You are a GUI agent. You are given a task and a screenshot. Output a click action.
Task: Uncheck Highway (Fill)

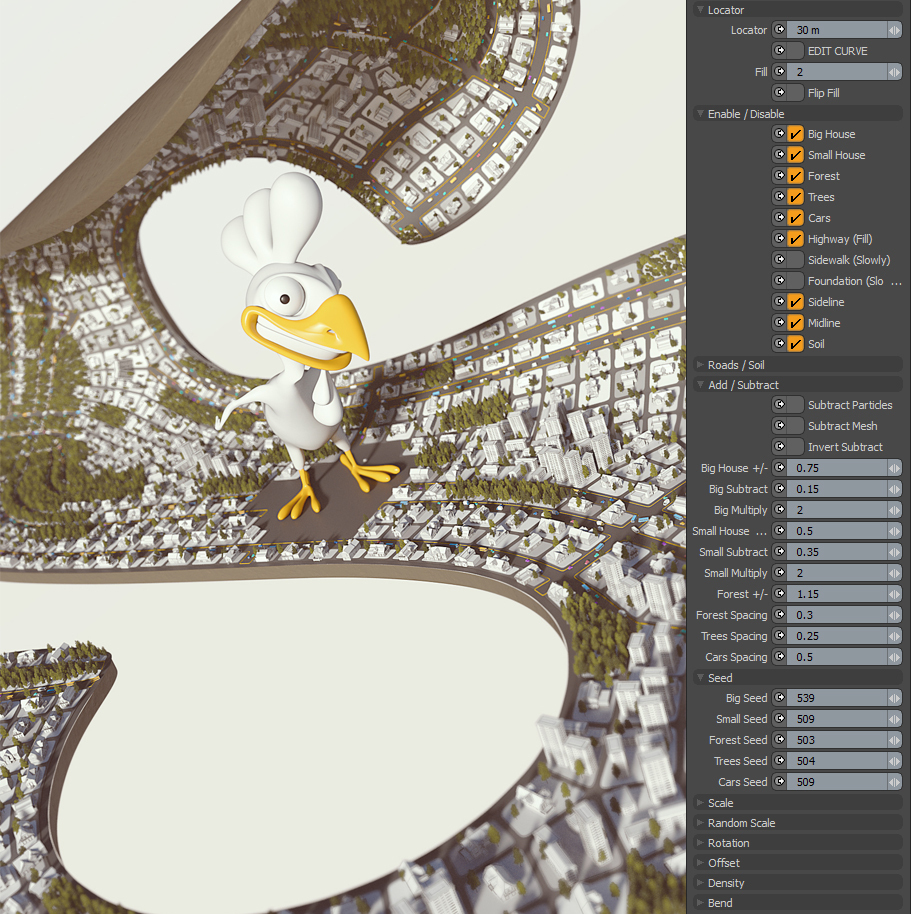[796, 239]
